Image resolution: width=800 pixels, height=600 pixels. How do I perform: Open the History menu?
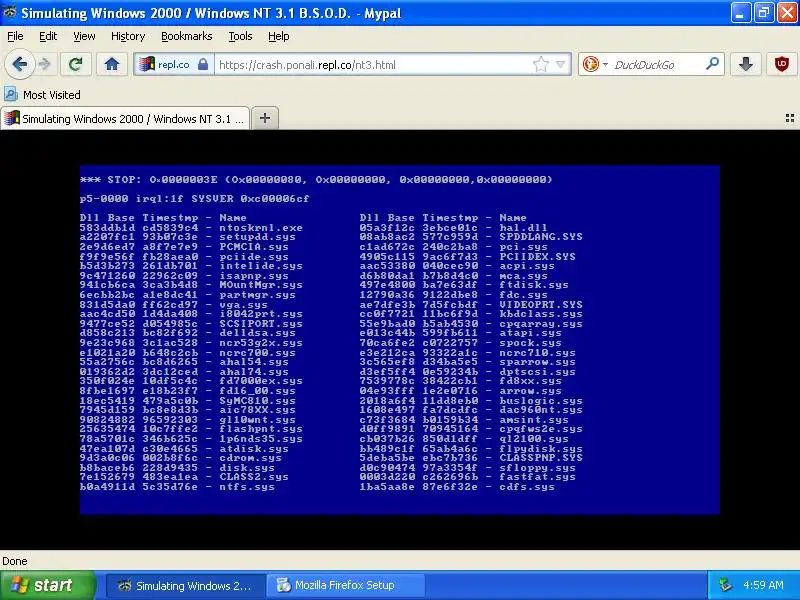(128, 36)
